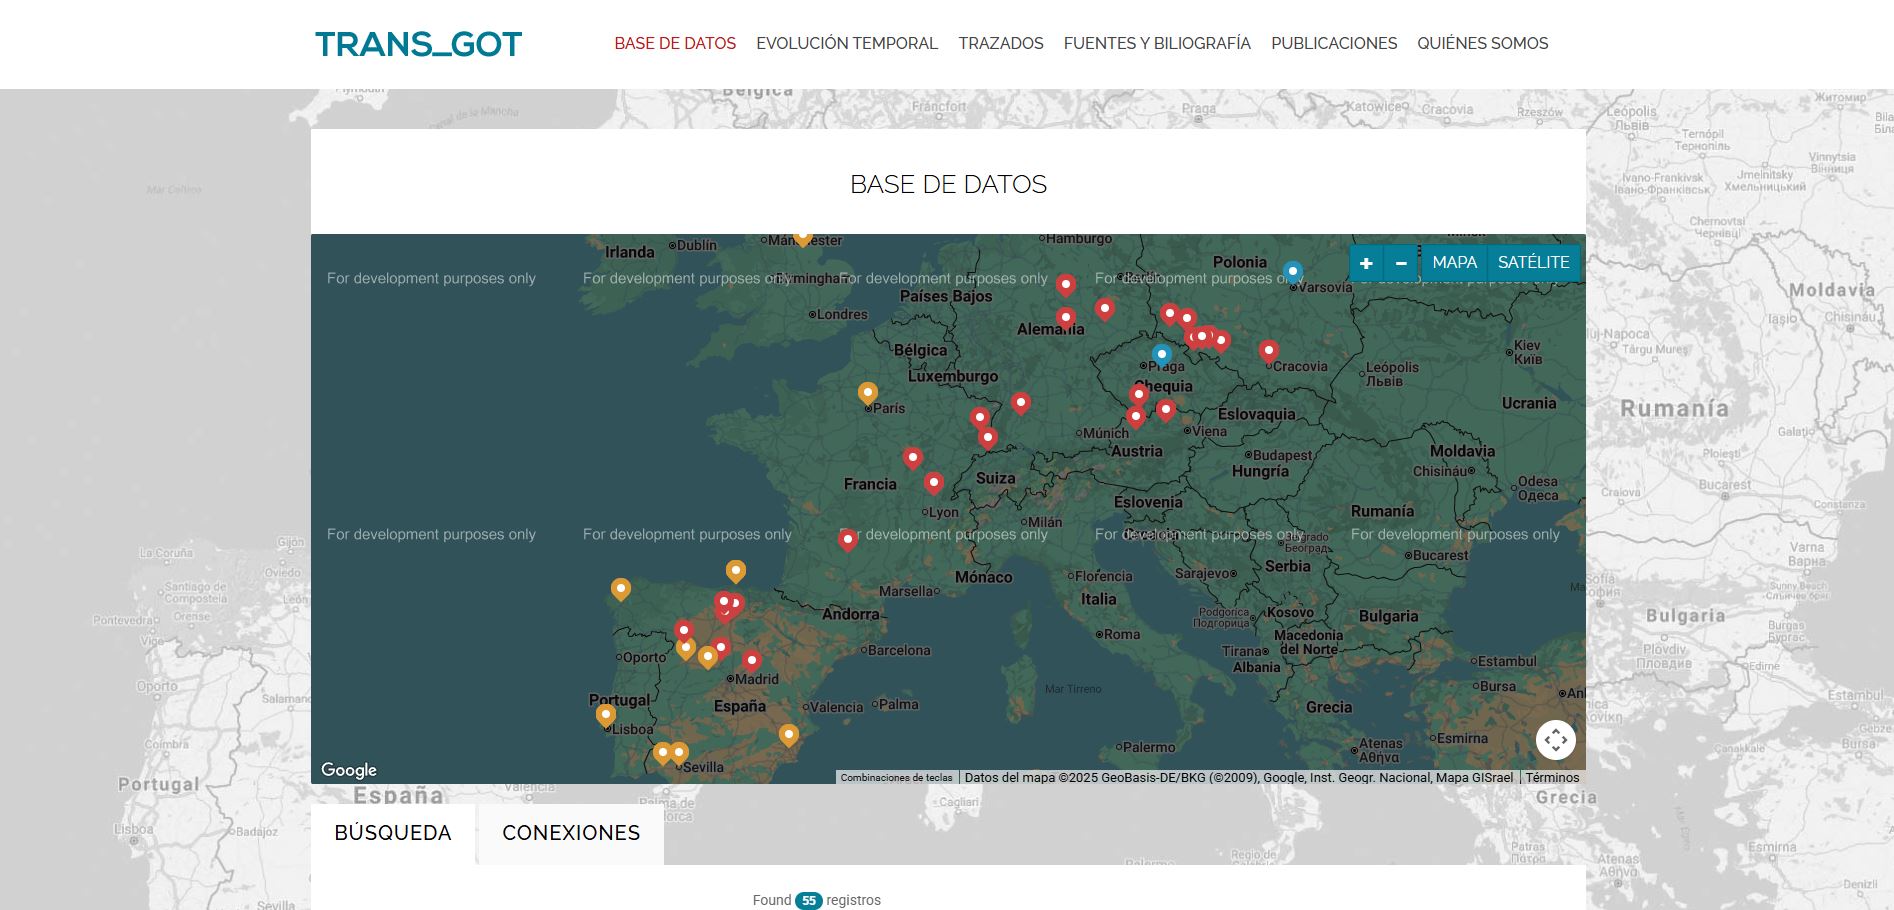Click the red marker northeast of Madrid
This screenshot has width=1894, height=910.
(x=751, y=660)
